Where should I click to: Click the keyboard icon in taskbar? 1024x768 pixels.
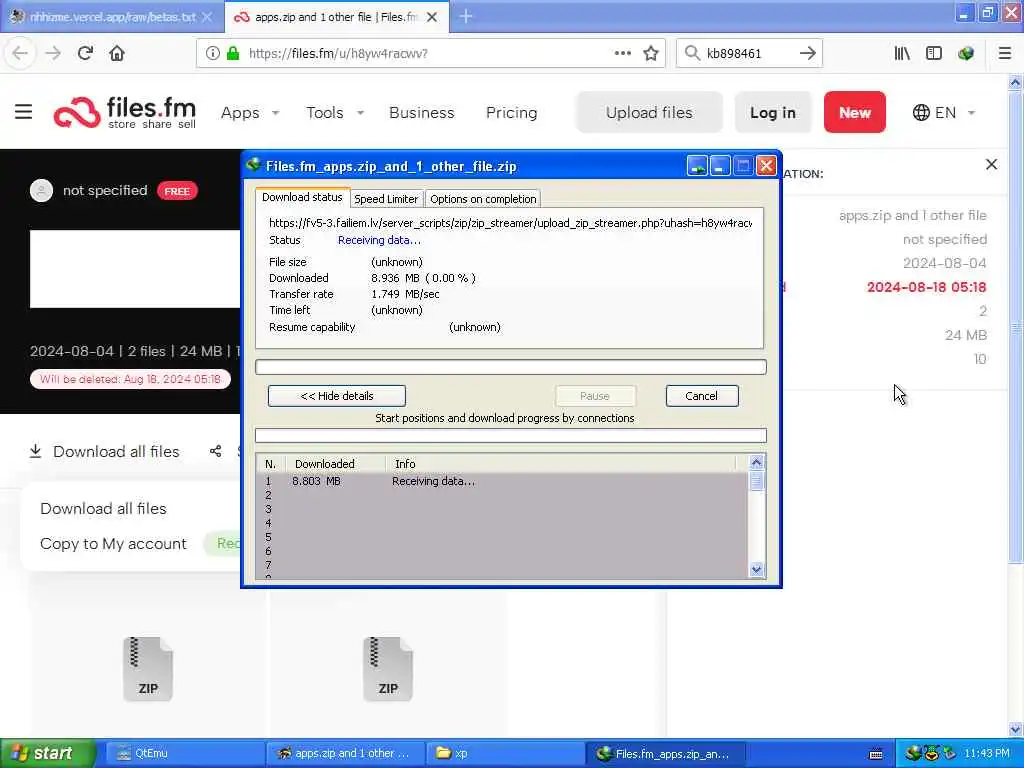coord(876,754)
